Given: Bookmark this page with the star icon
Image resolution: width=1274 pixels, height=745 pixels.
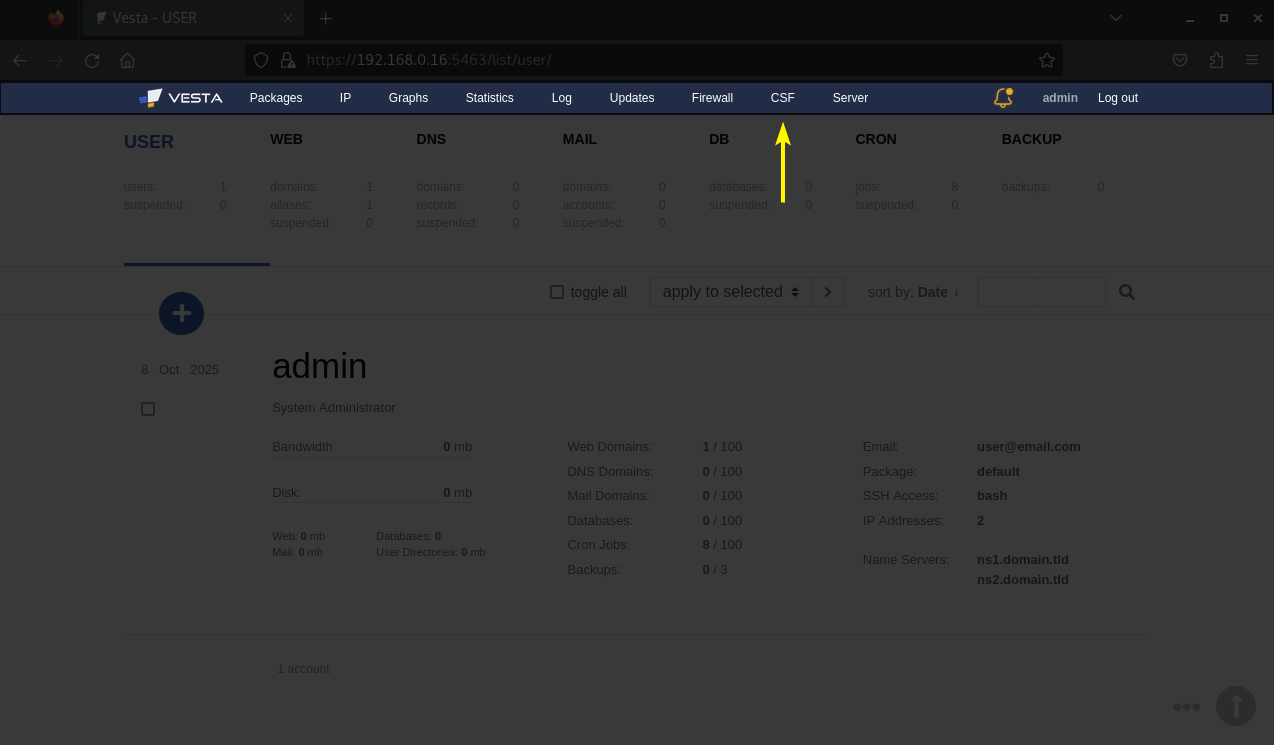Looking at the screenshot, I should coord(1047,60).
